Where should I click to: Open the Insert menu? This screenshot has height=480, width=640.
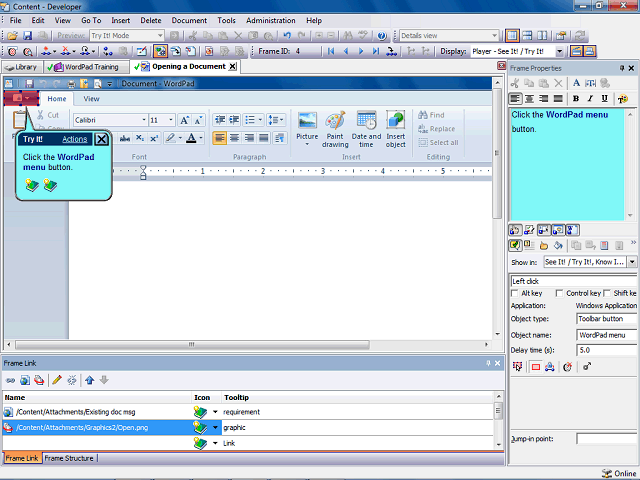point(120,20)
